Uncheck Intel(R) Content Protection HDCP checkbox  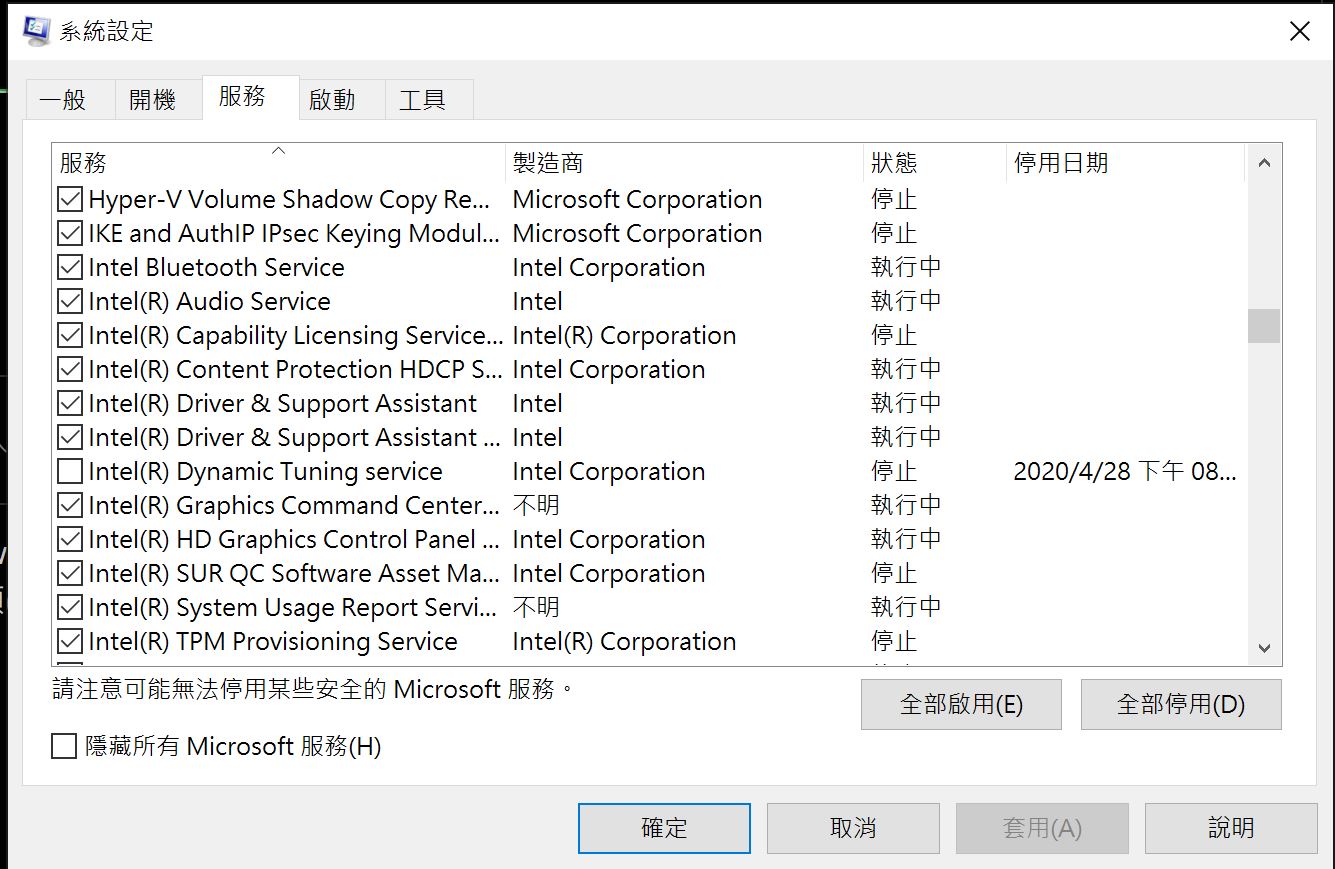[70, 370]
